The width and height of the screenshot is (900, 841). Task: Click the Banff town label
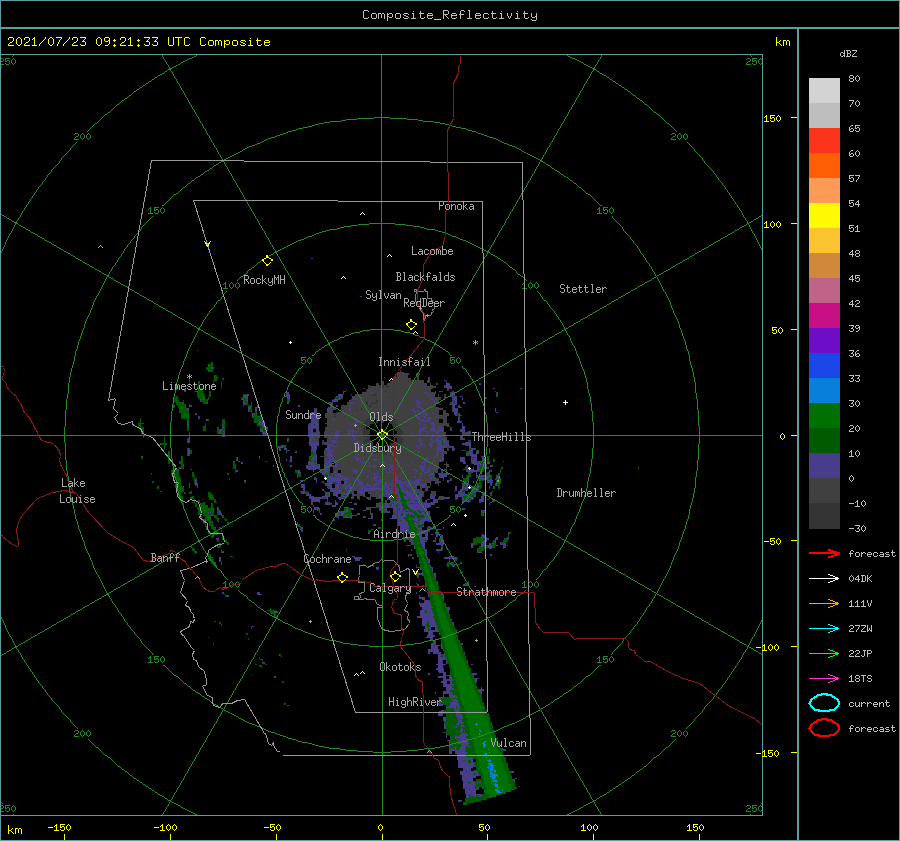click(165, 558)
